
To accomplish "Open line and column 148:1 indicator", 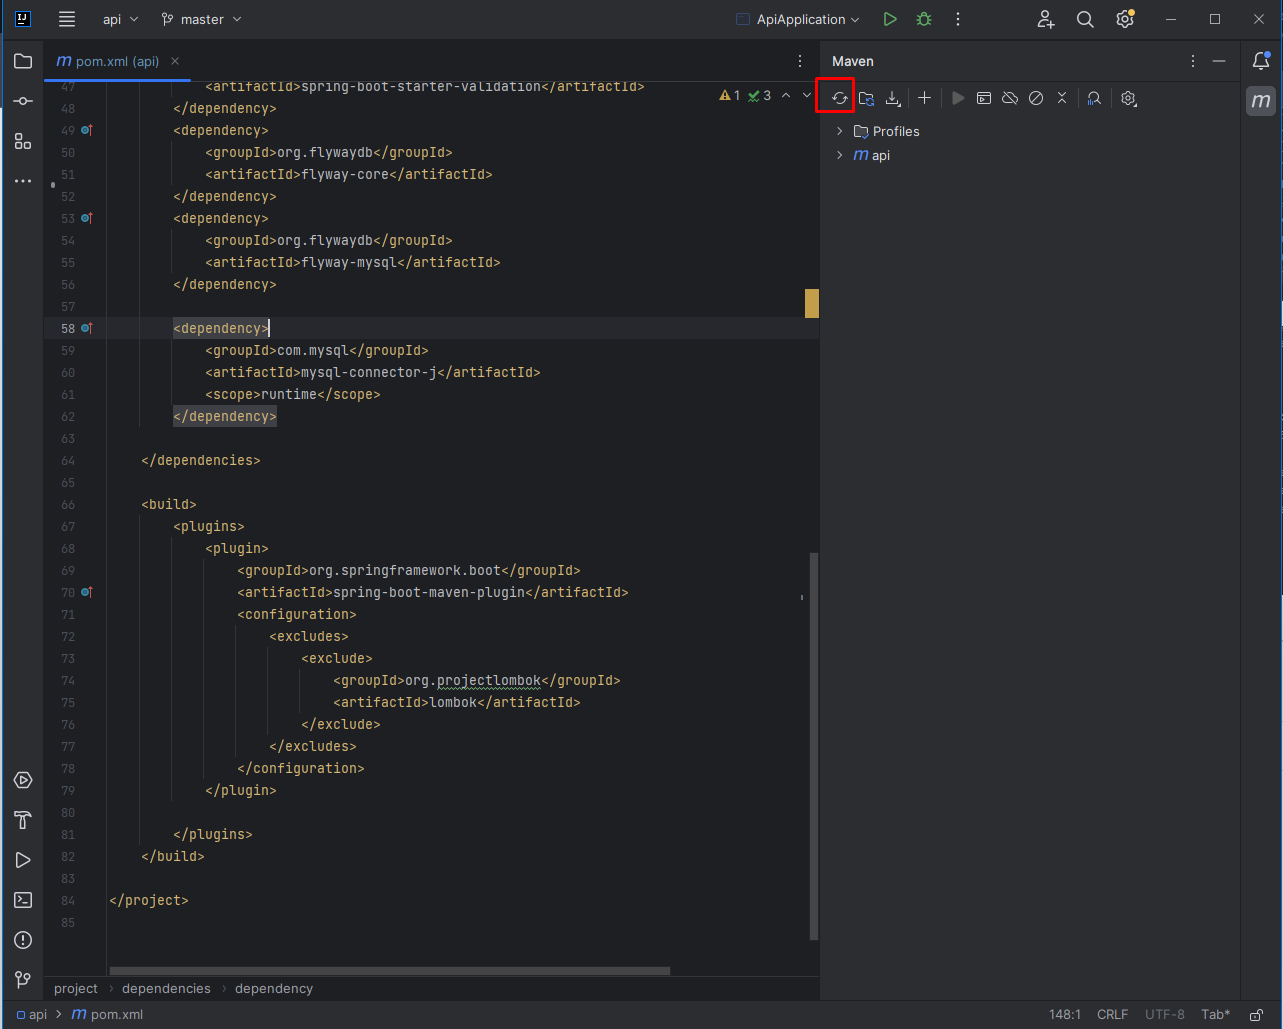I will (x=1065, y=1014).
